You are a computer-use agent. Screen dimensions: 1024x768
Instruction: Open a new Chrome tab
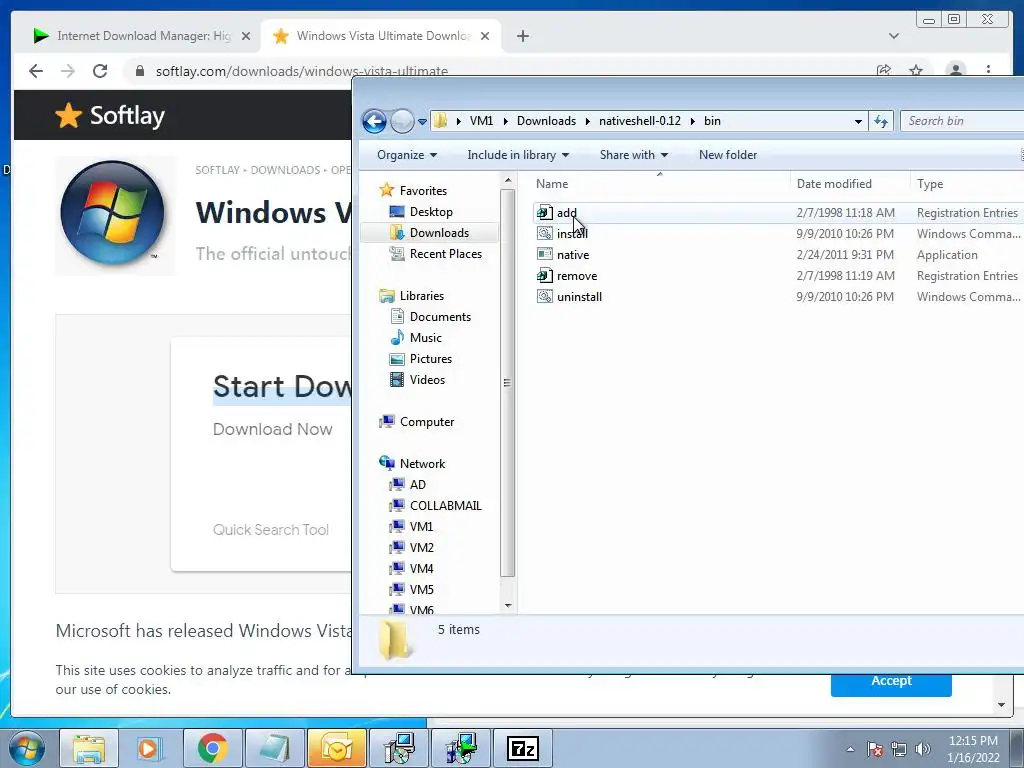tap(522, 36)
